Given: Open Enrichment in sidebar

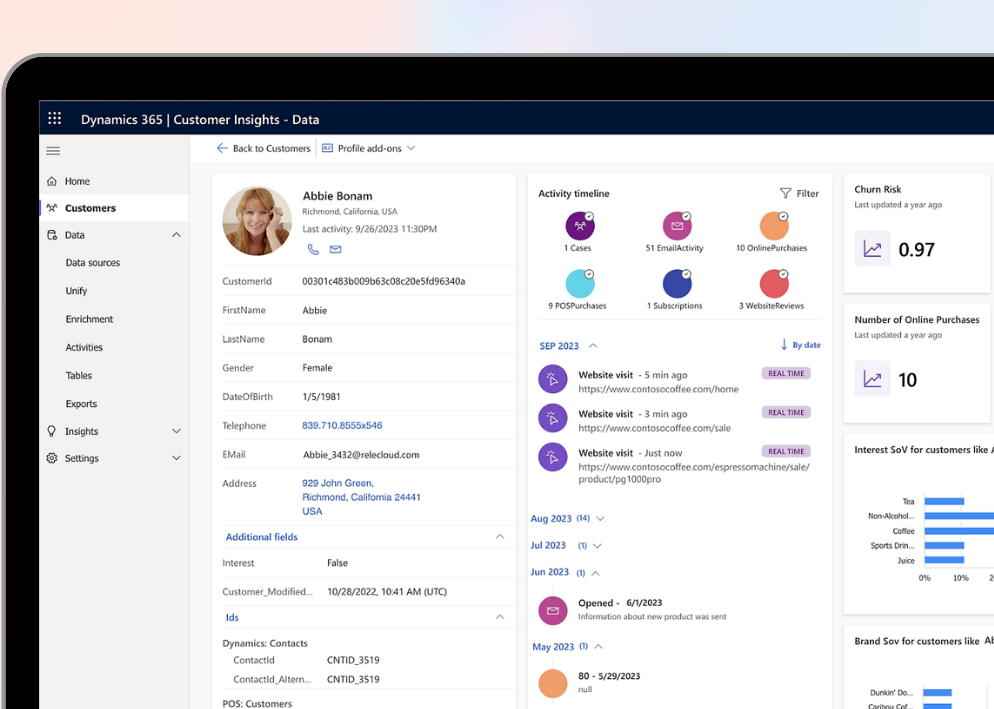Looking at the screenshot, I should (89, 319).
